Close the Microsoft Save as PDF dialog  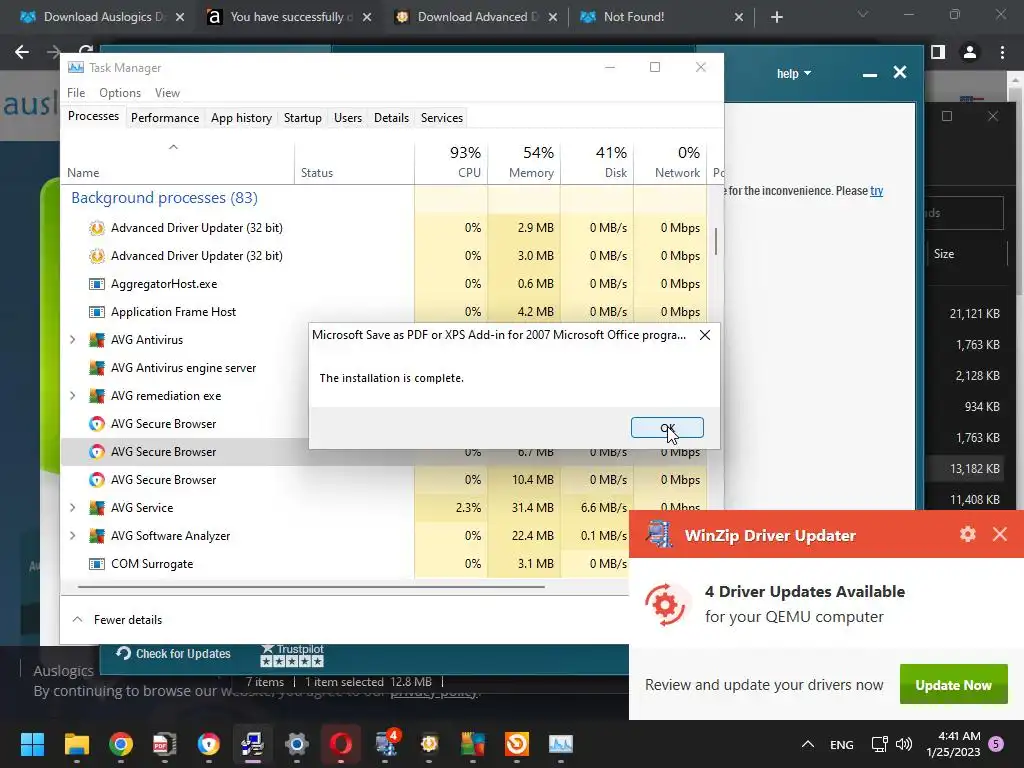pyautogui.click(x=705, y=335)
